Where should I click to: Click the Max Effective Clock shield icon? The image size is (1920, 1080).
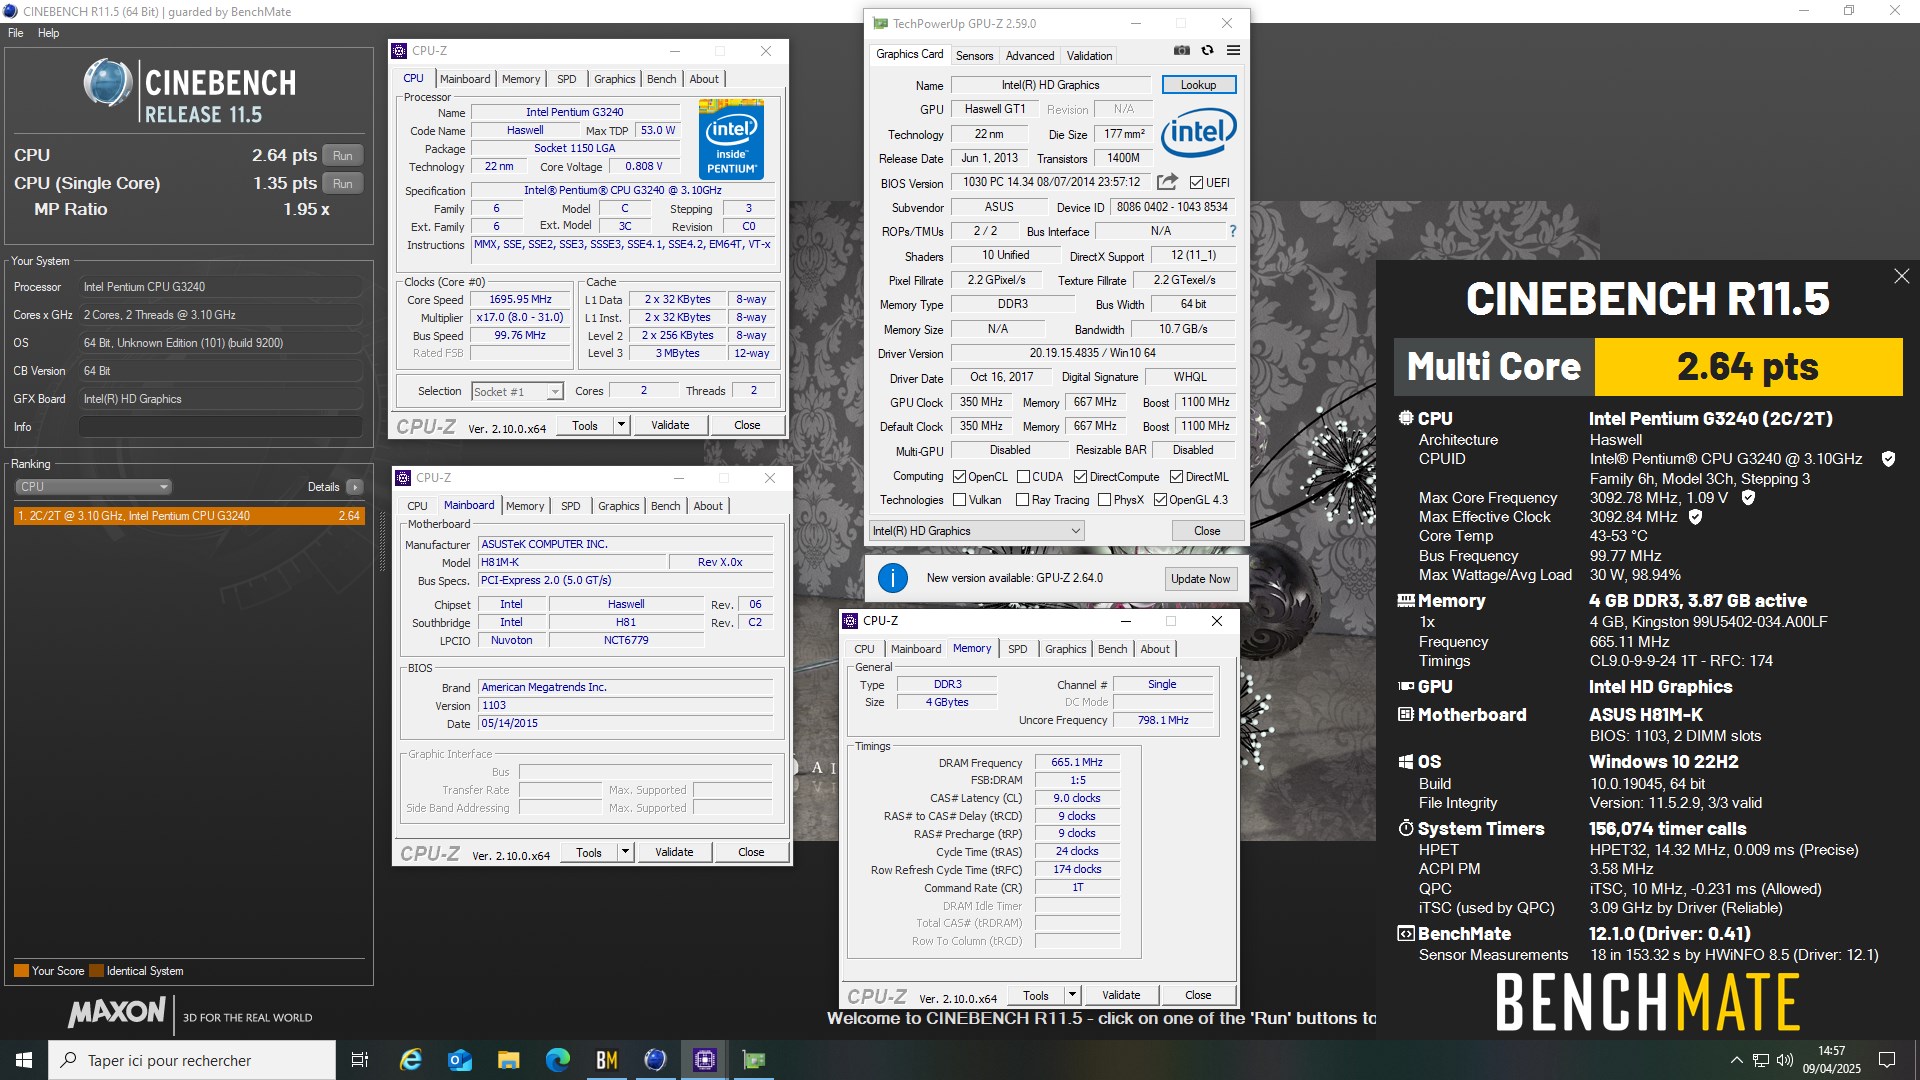coord(1695,517)
